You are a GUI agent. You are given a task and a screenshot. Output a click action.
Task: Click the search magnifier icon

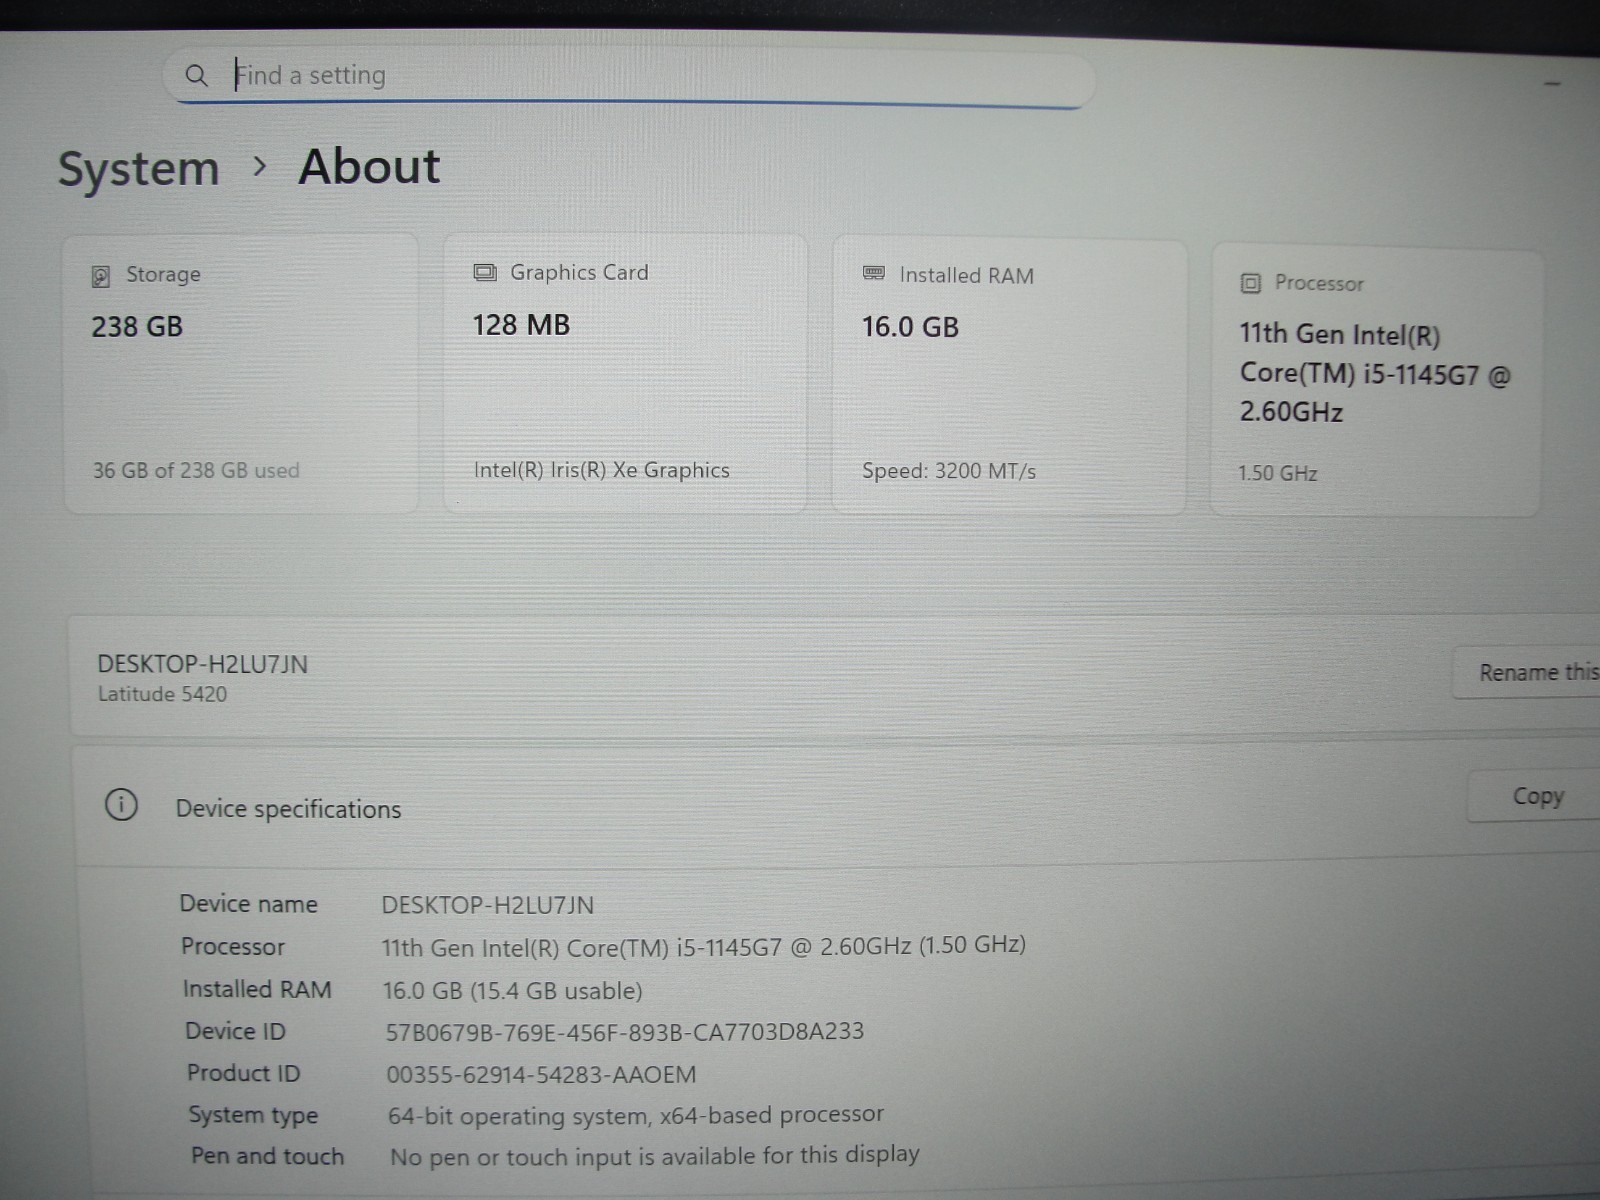point(196,75)
